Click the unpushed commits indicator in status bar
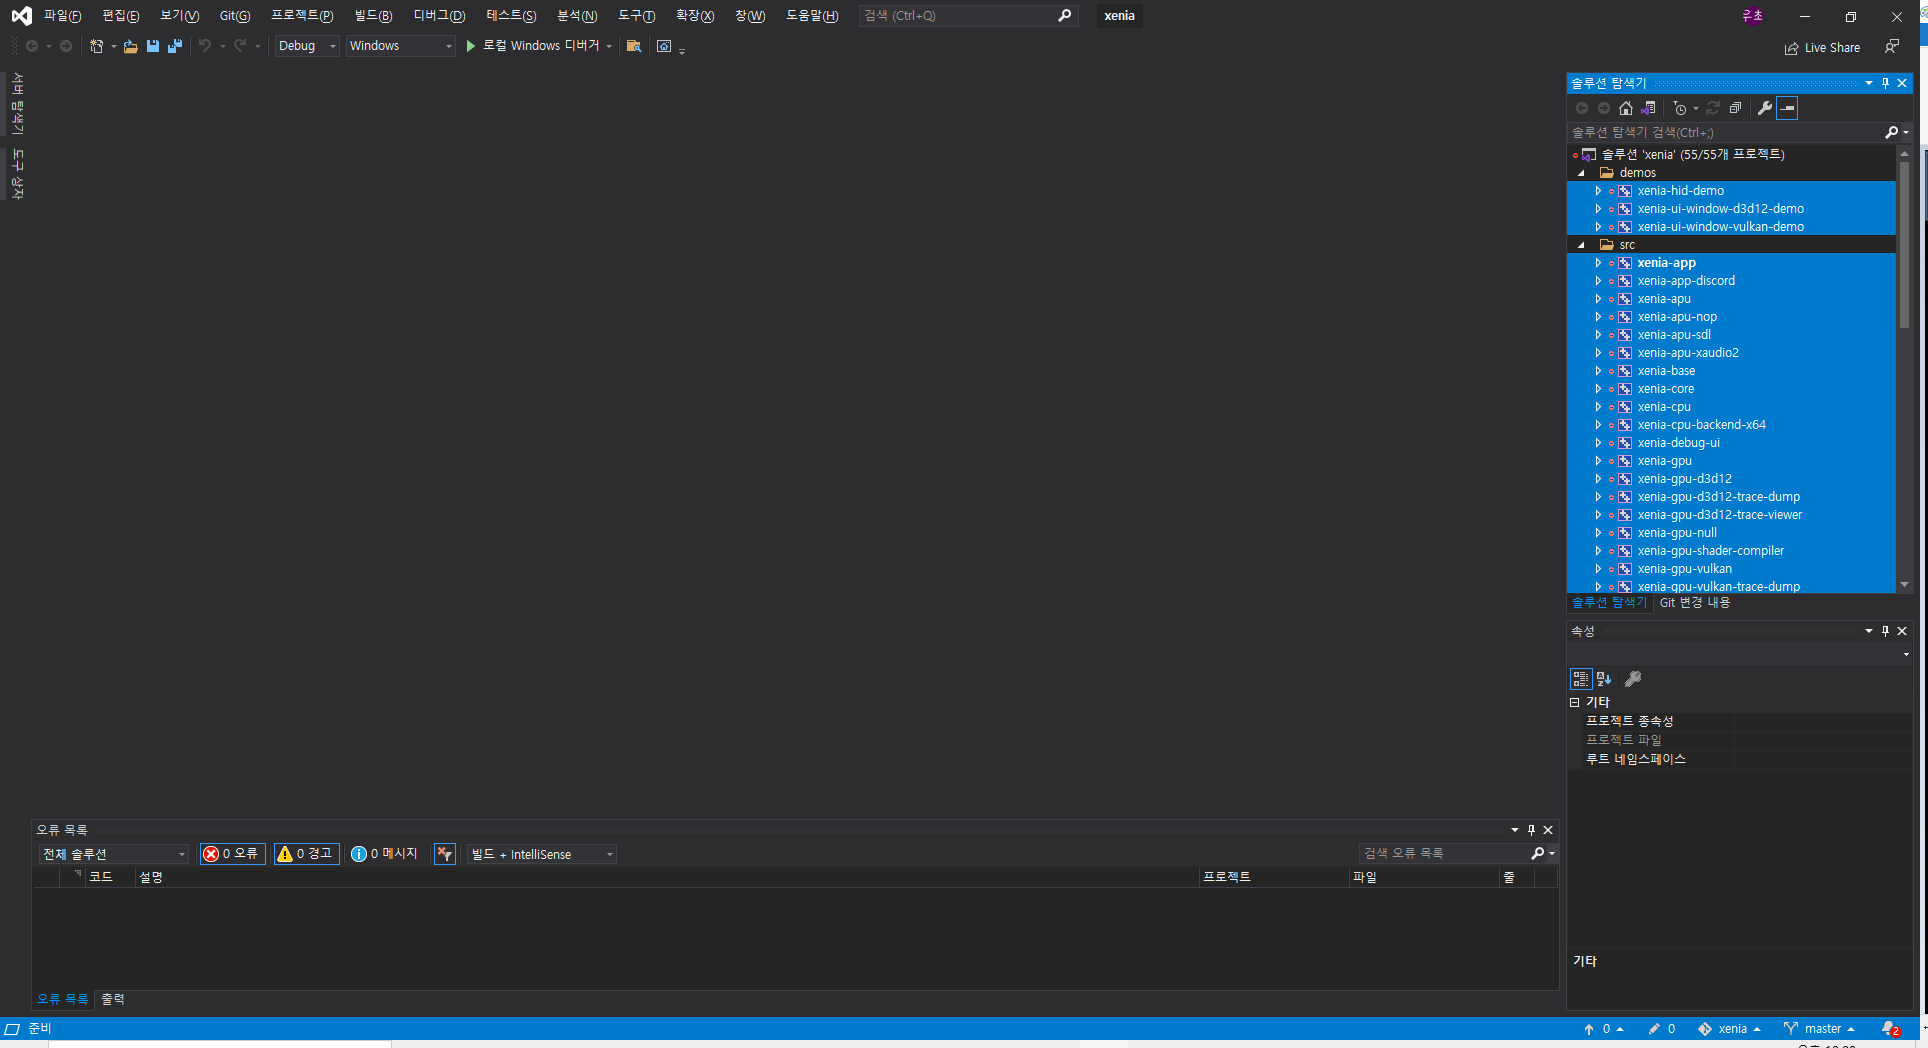The image size is (1928, 1048). click(x=1603, y=1028)
